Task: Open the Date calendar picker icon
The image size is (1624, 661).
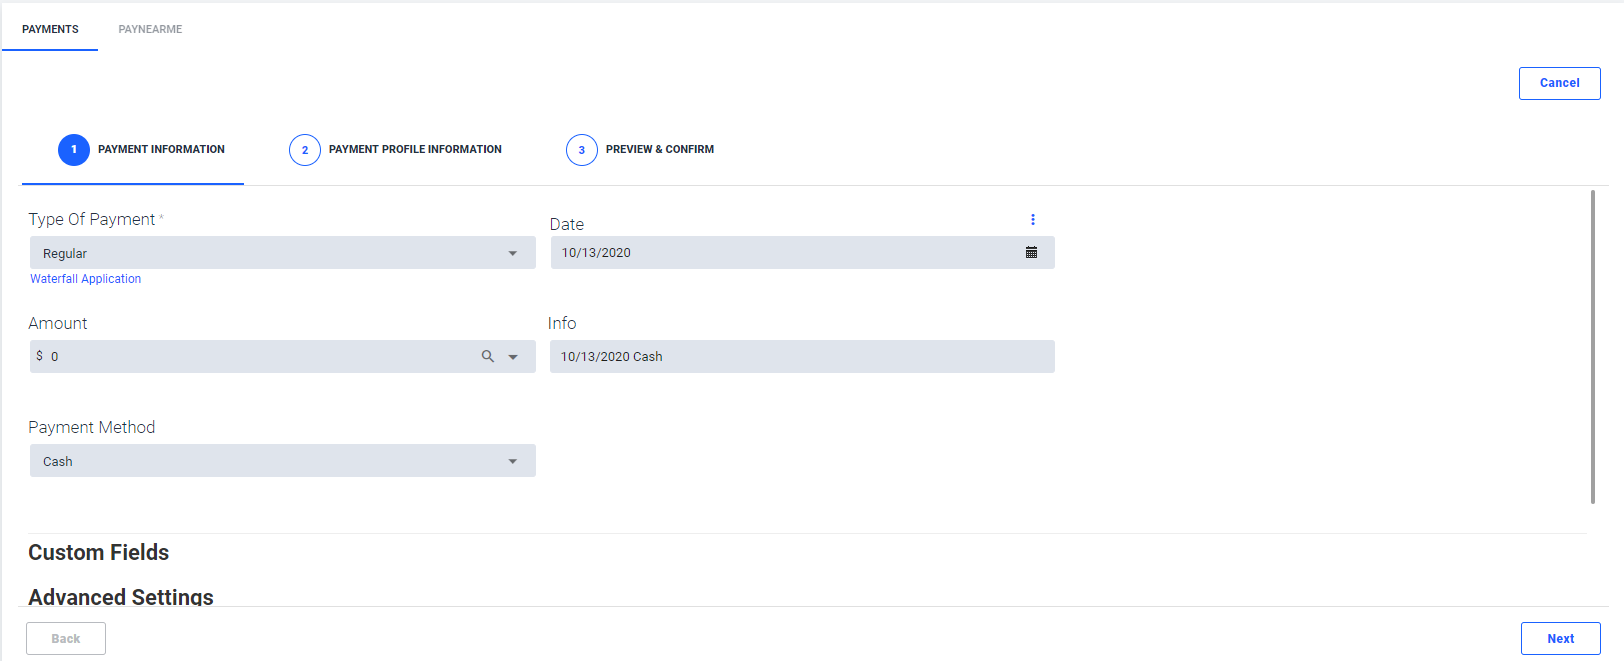Action: [1031, 252]
